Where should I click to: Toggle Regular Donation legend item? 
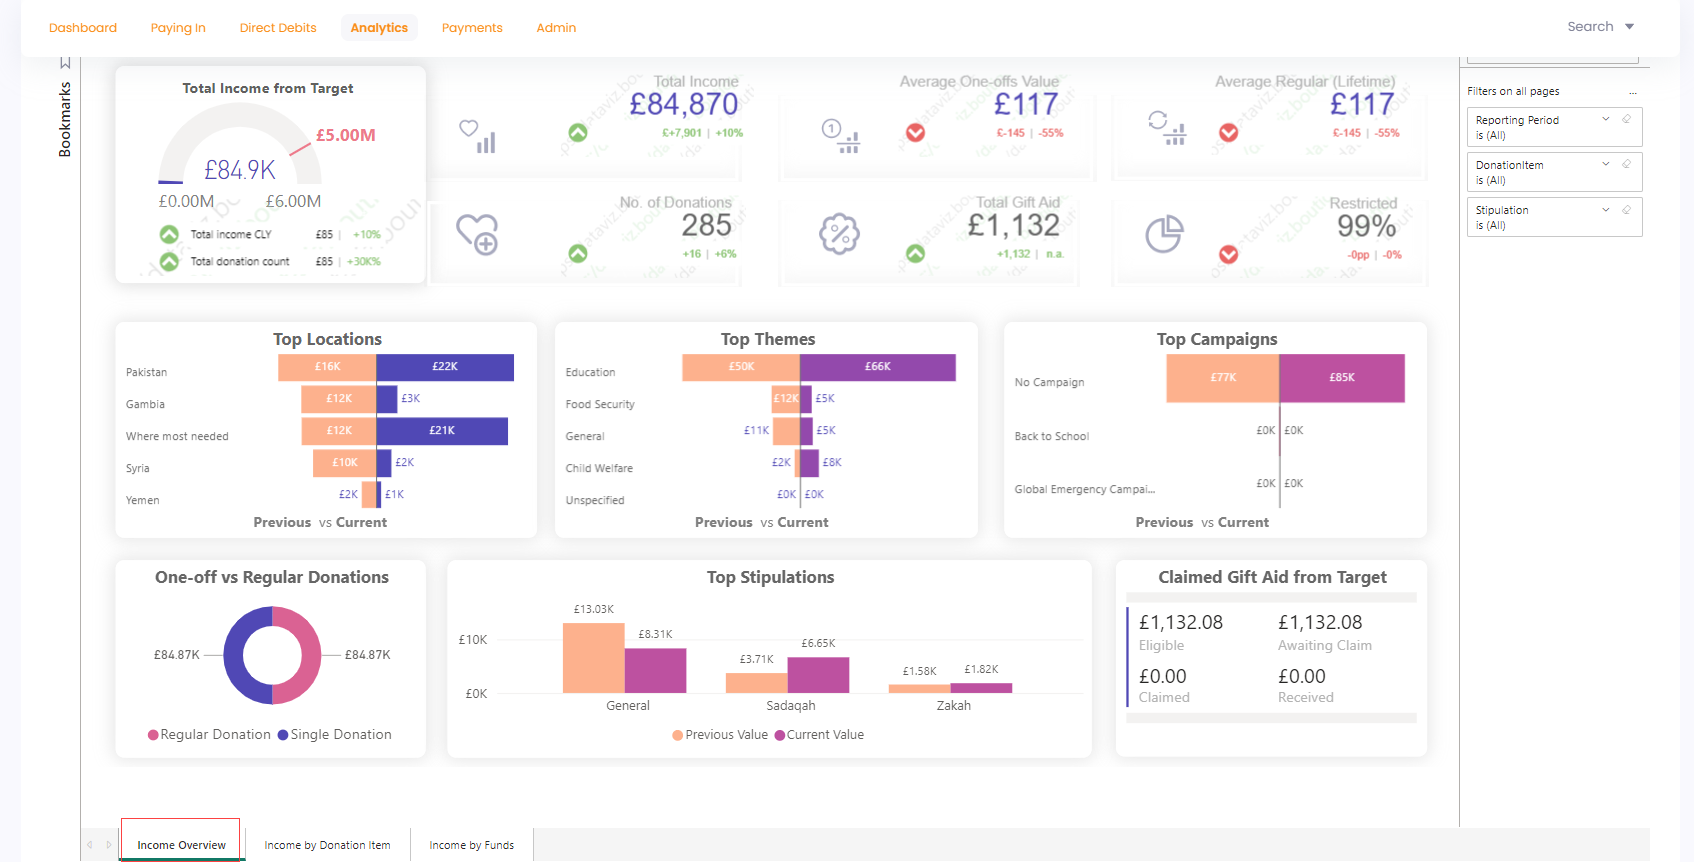click(x=209, y=735)
